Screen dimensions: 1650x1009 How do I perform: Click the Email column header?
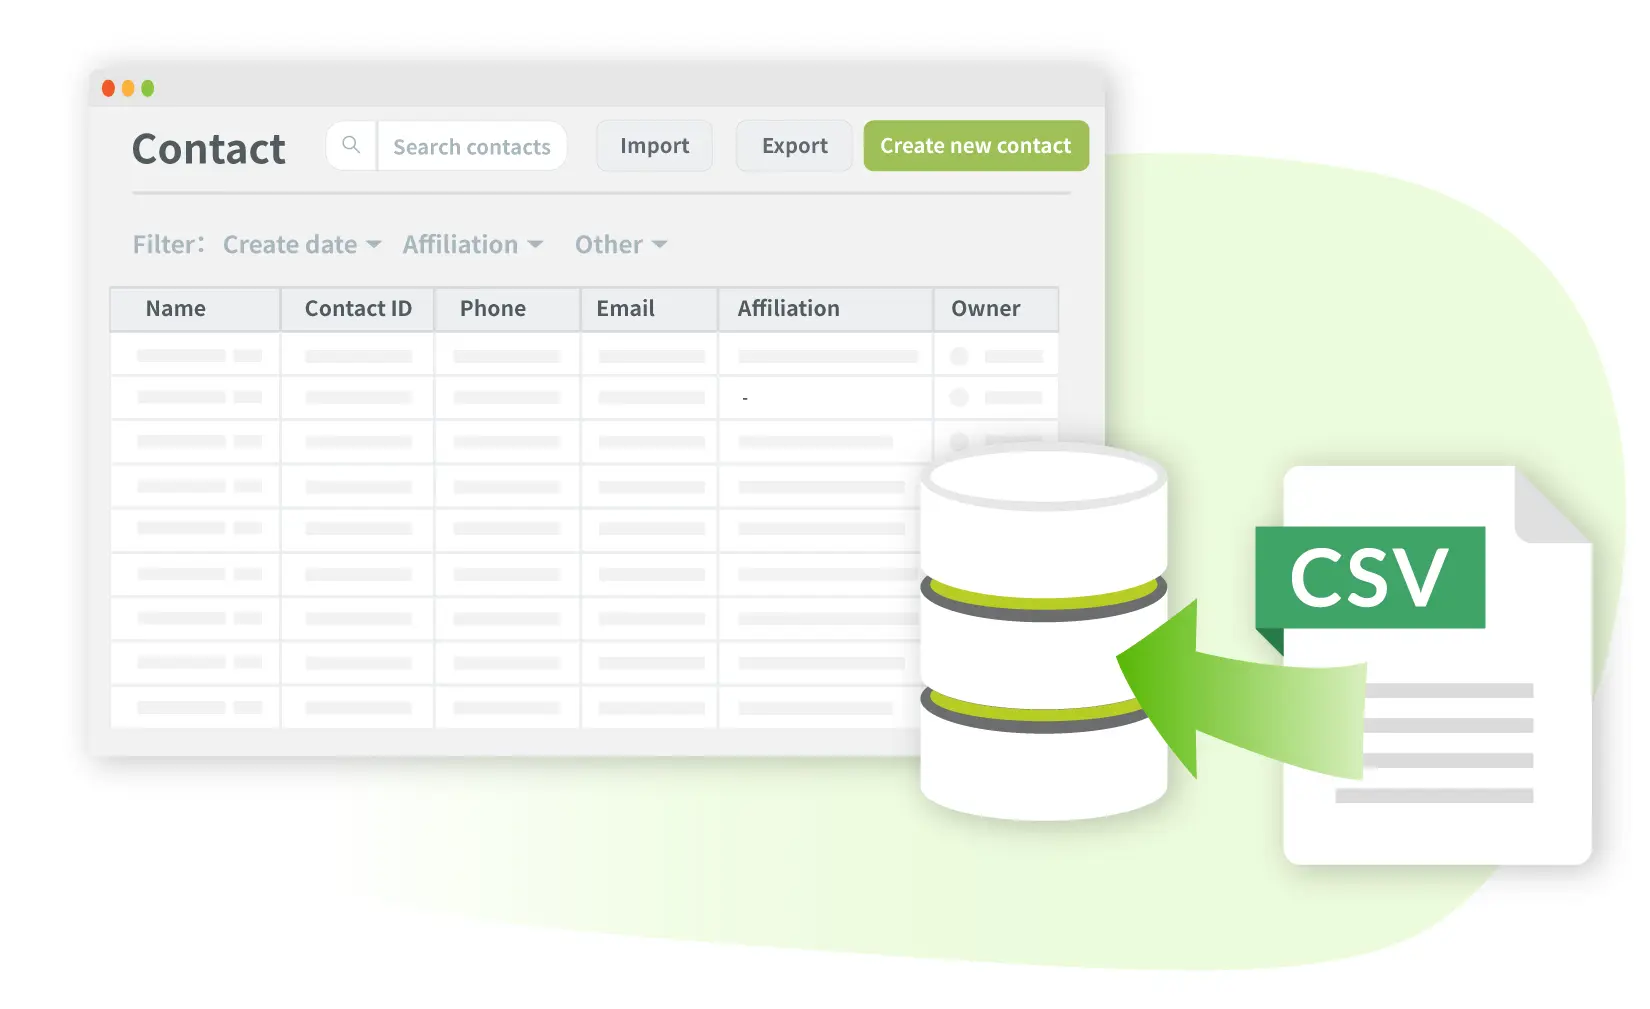[x=625, y=309]
